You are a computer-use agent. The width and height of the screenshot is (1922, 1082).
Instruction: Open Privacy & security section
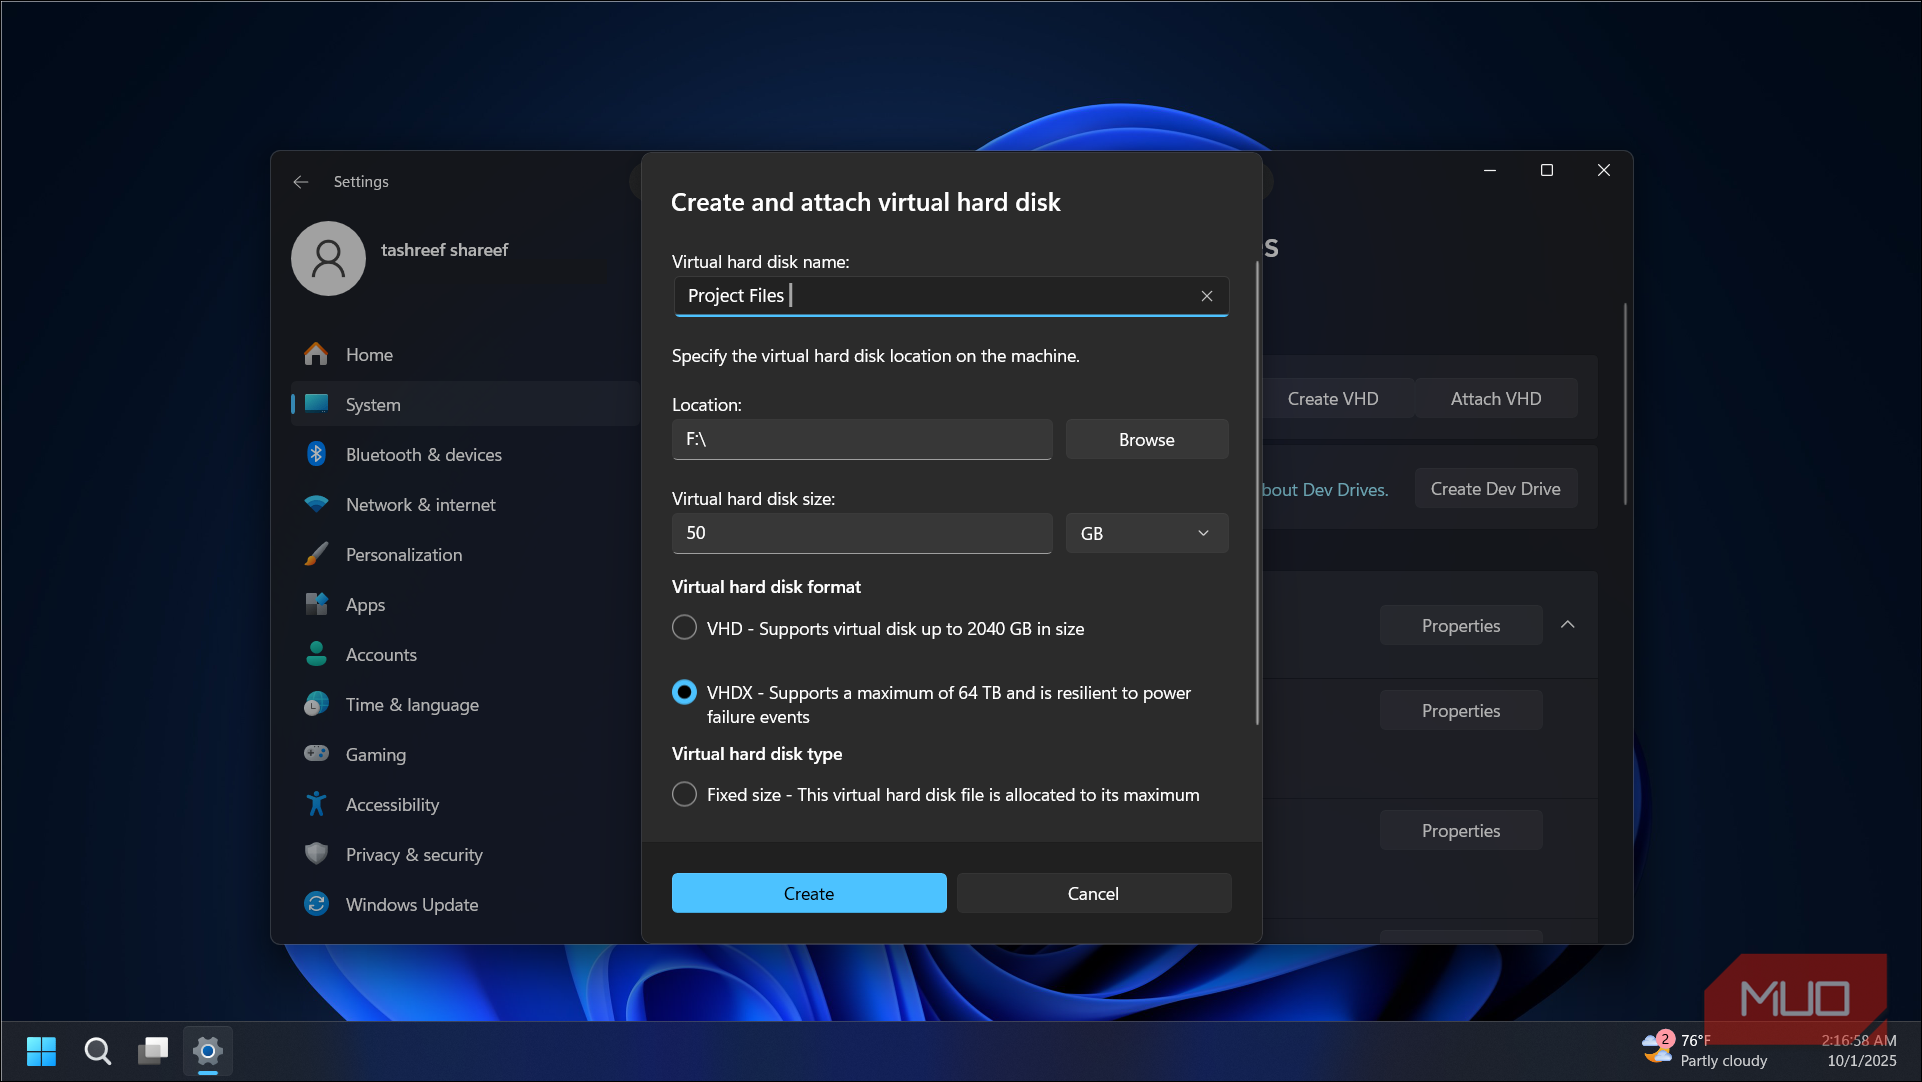[413, 855]
